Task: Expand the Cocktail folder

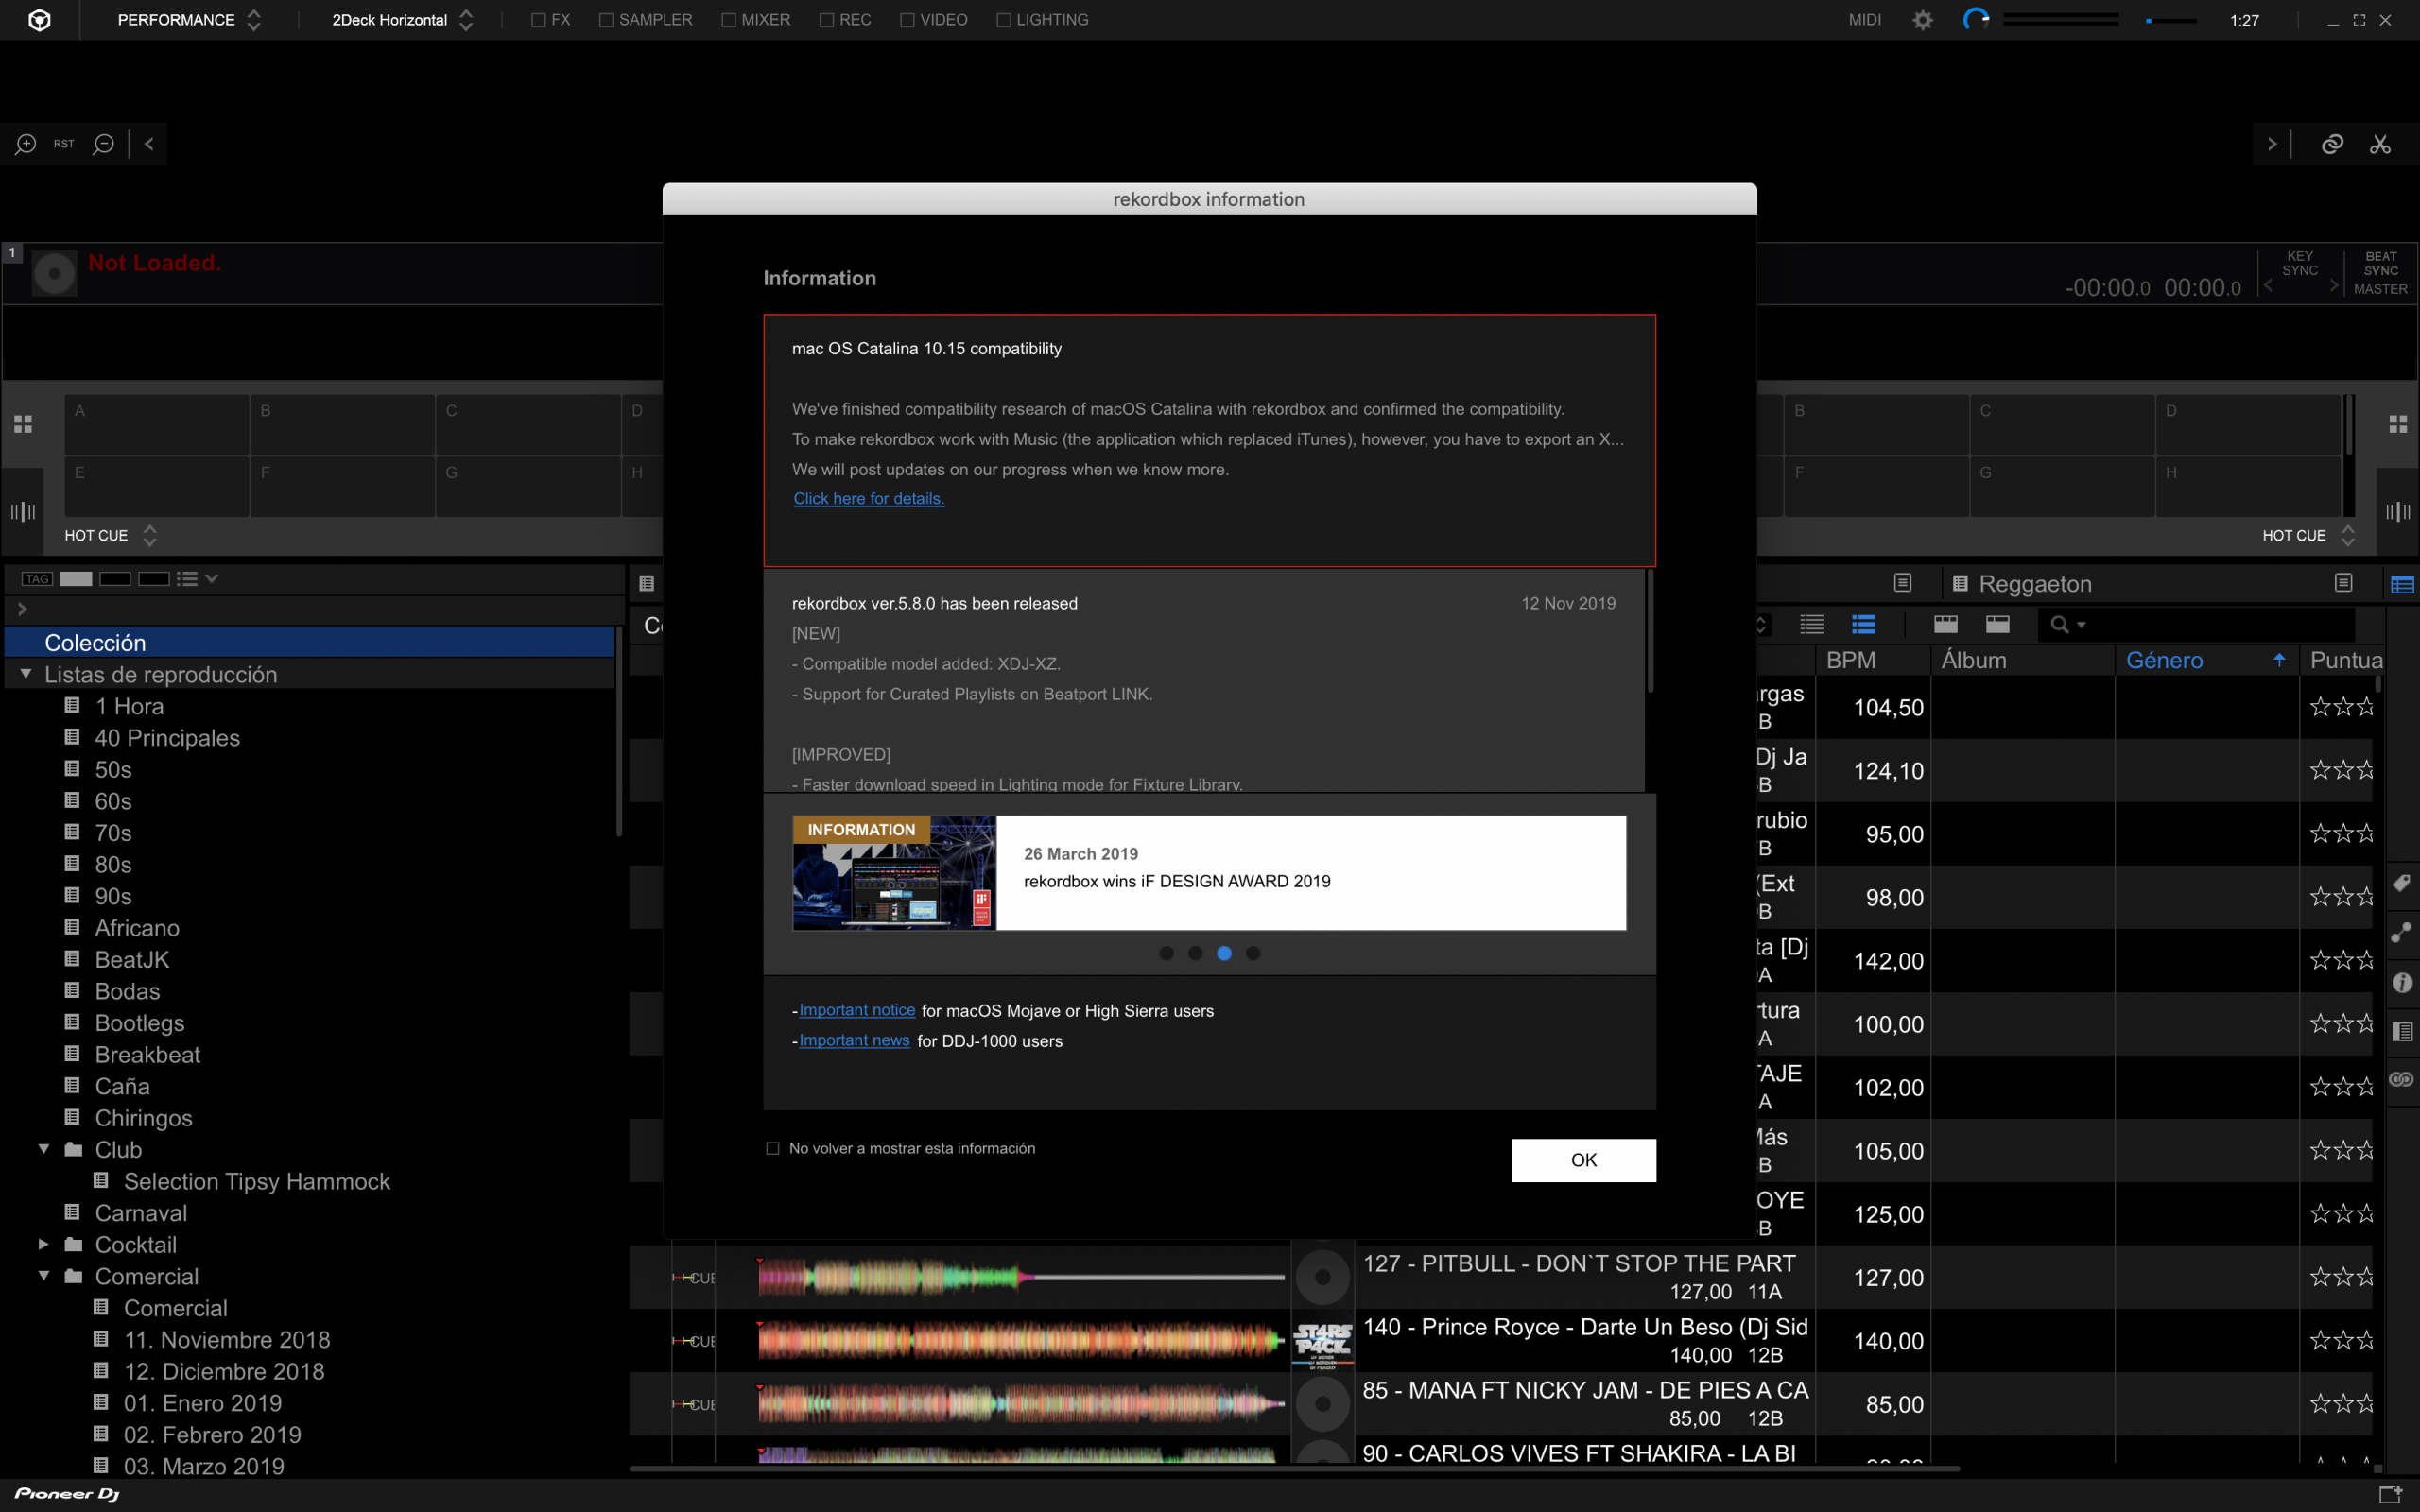Action: tap(44, 1244)
